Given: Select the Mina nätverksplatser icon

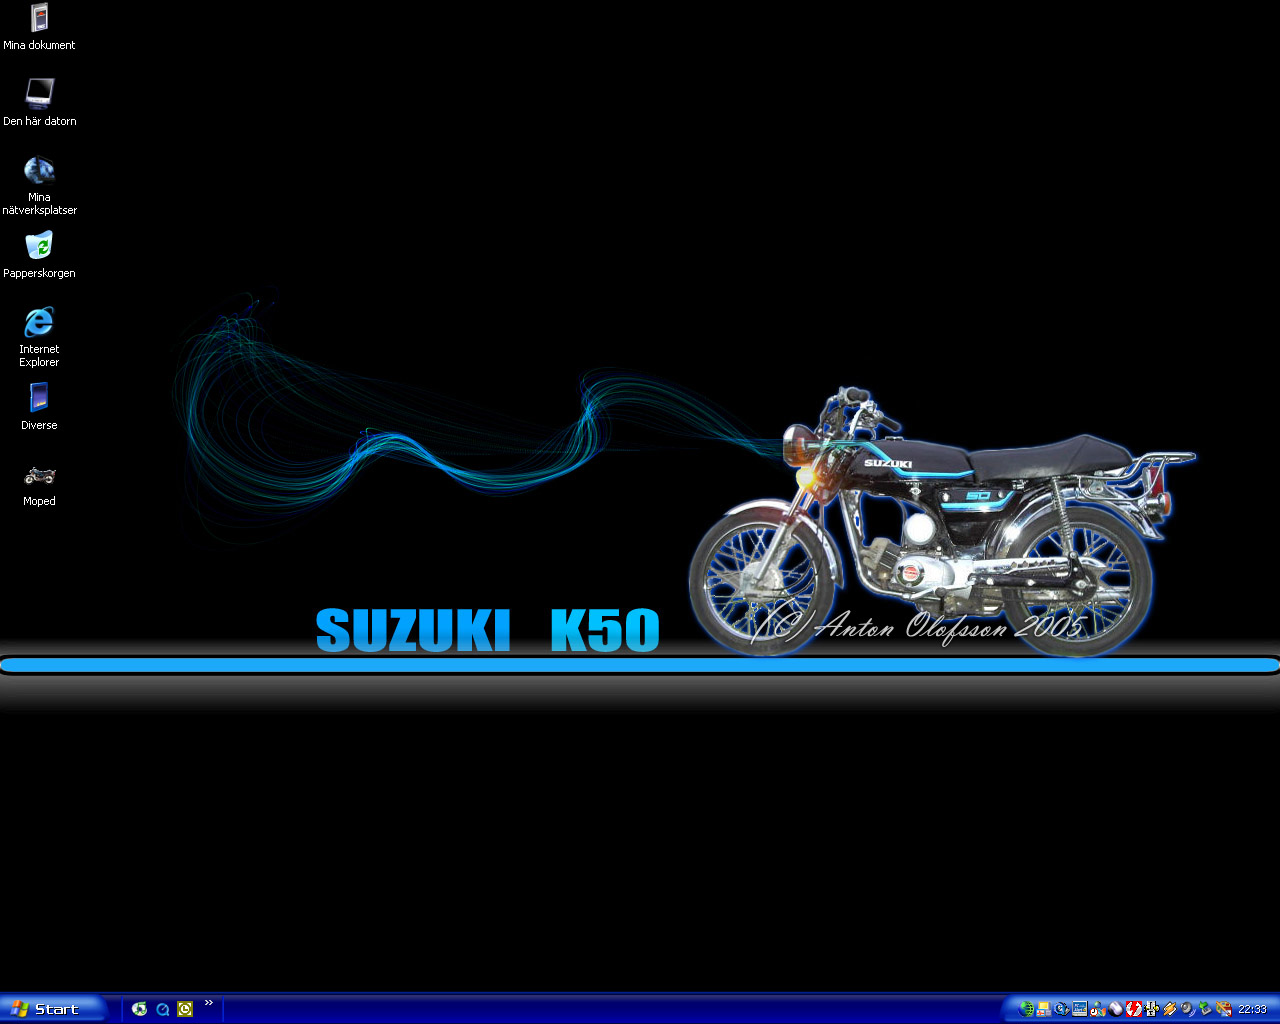Looking at the screenshot, I should point(39,185).
